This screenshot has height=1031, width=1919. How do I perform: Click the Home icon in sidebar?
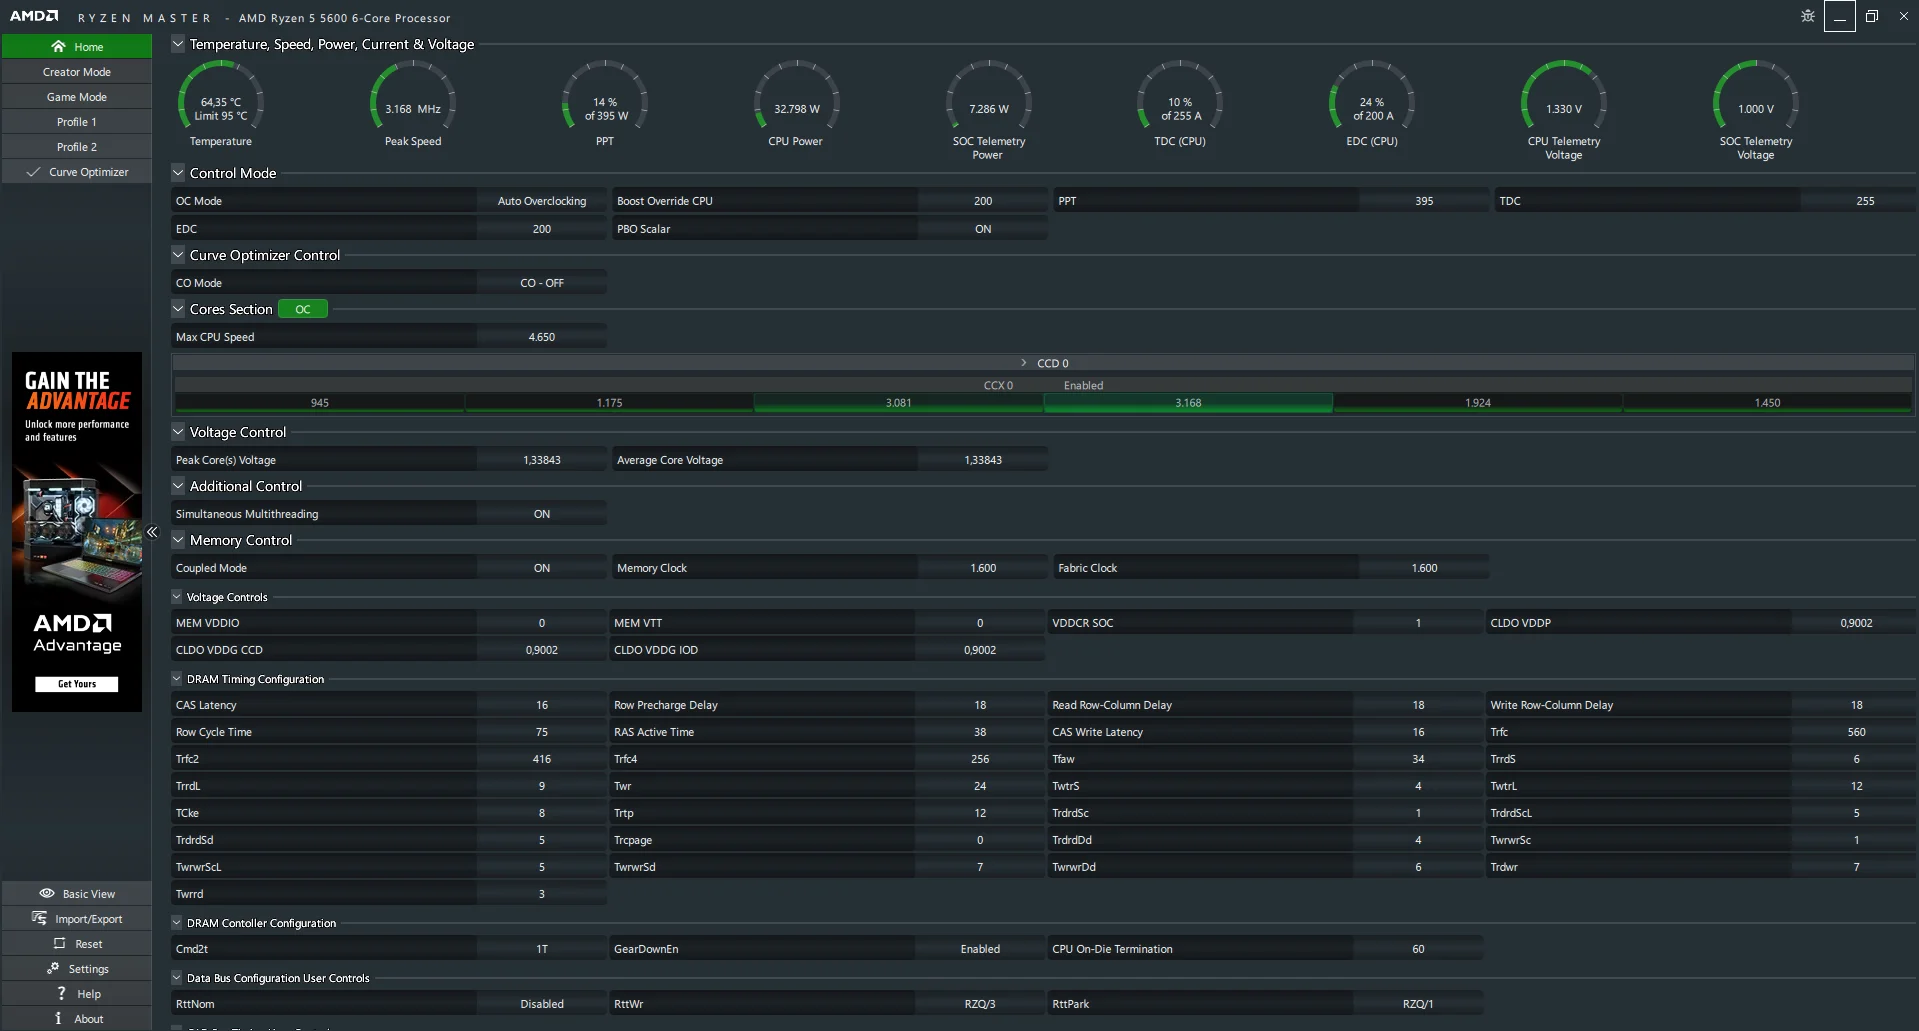[x=58, y=47]
